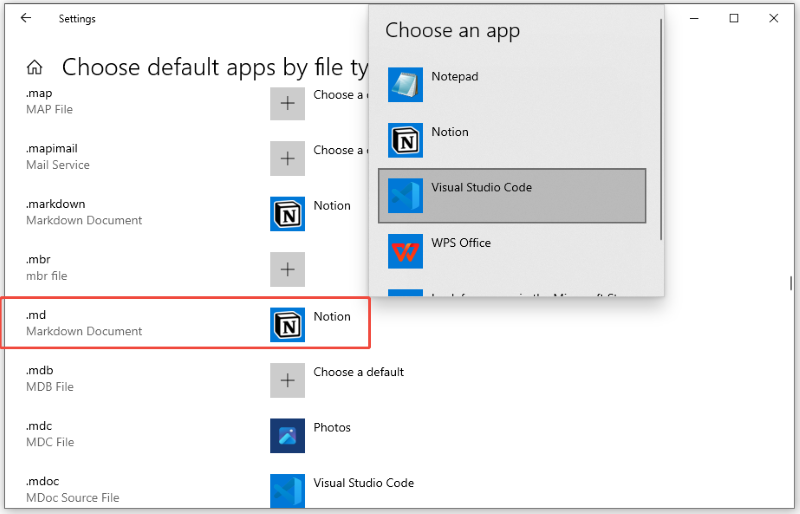Select Notepad icon in Choose an app
Image resolution: width=800 pixels, height=514 pixels.
click(x=405, y=85)
